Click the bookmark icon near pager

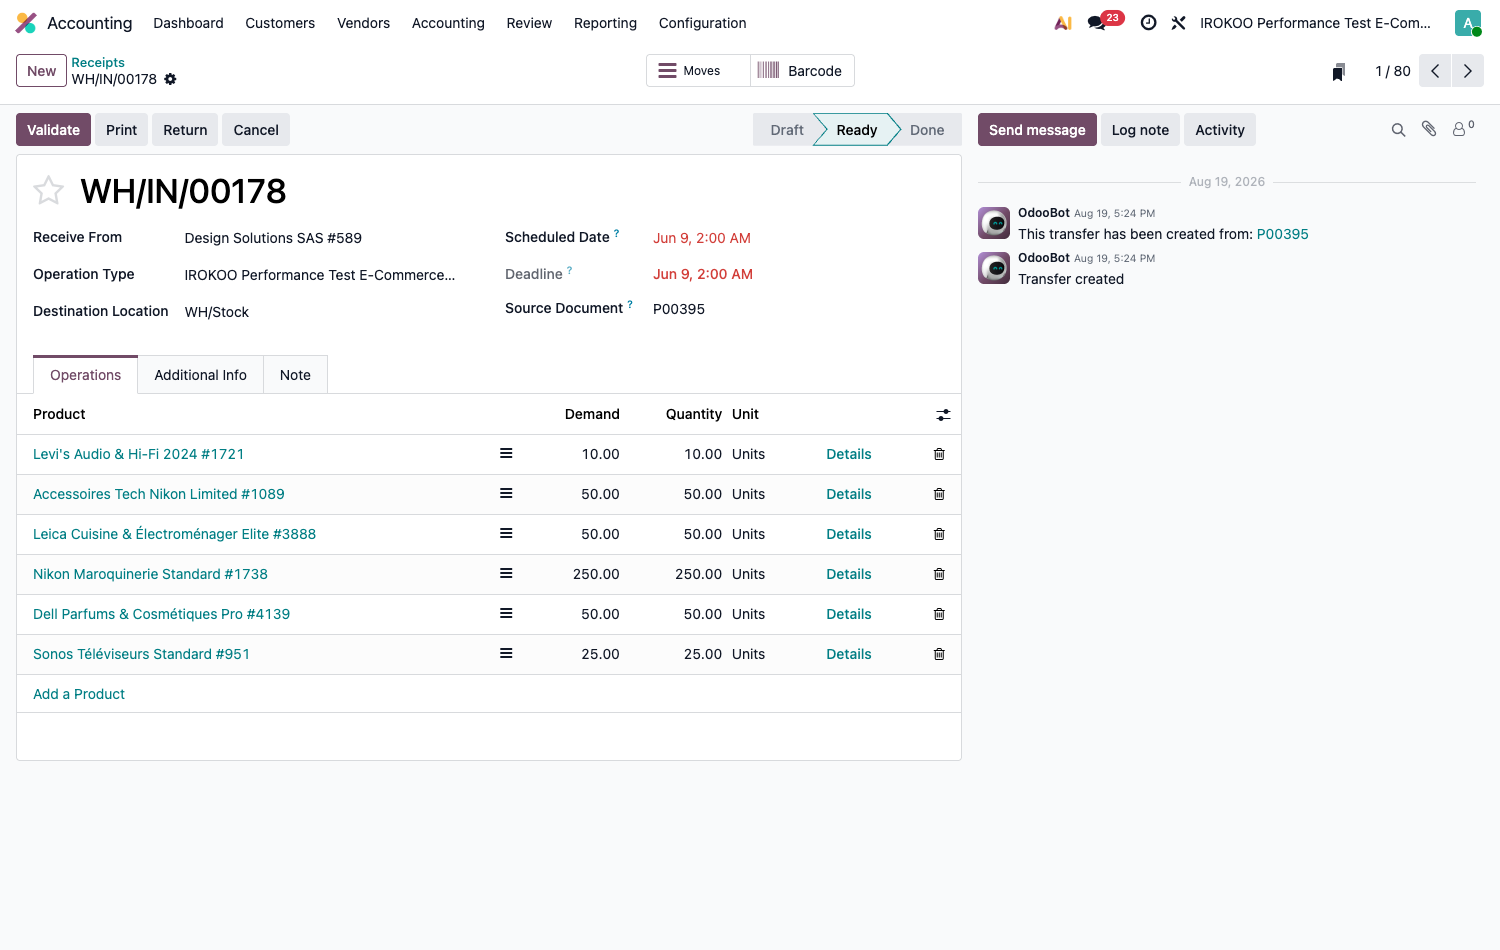pos(1338,71)
